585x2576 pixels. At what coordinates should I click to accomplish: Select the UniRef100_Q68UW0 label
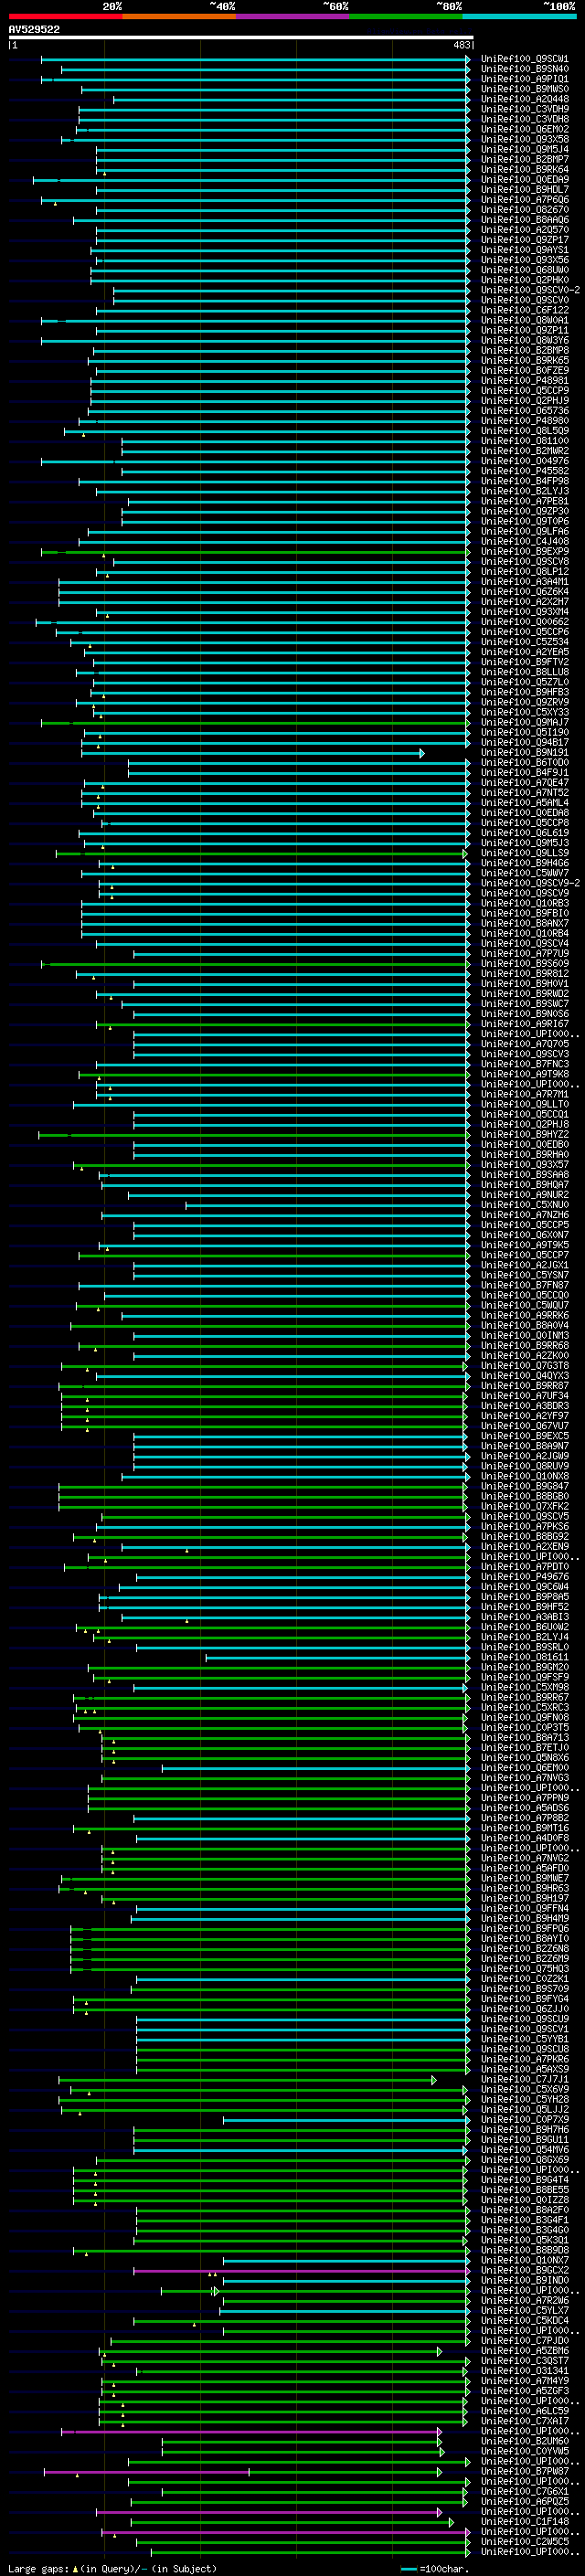pyautogui.click(x=524, y=270)
